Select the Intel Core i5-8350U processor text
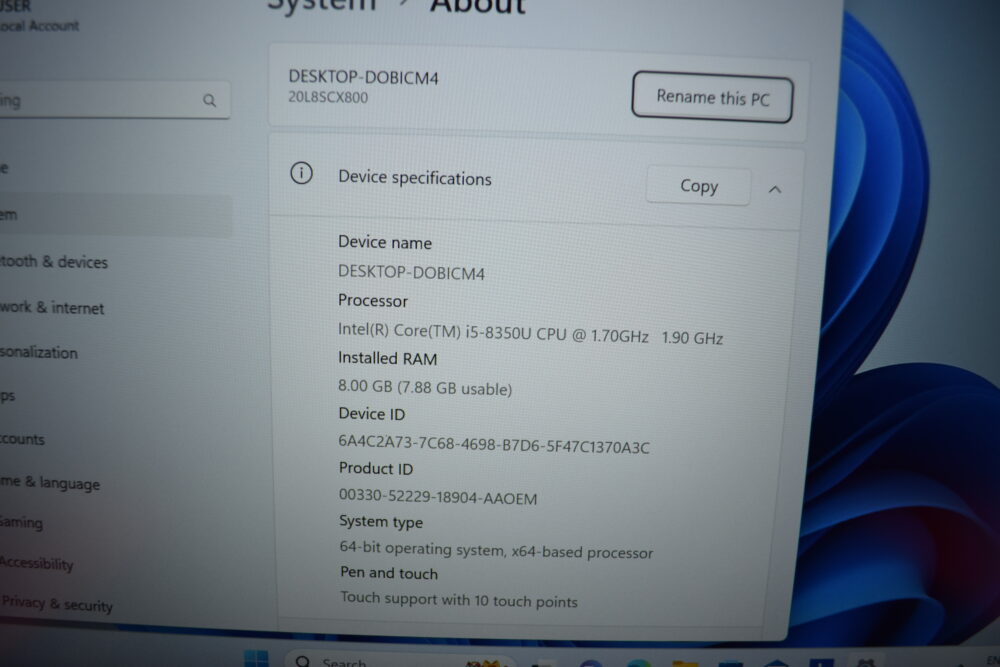Viewport: 1000px width, 667px height. pyautogui.click(x=530, y=334)
